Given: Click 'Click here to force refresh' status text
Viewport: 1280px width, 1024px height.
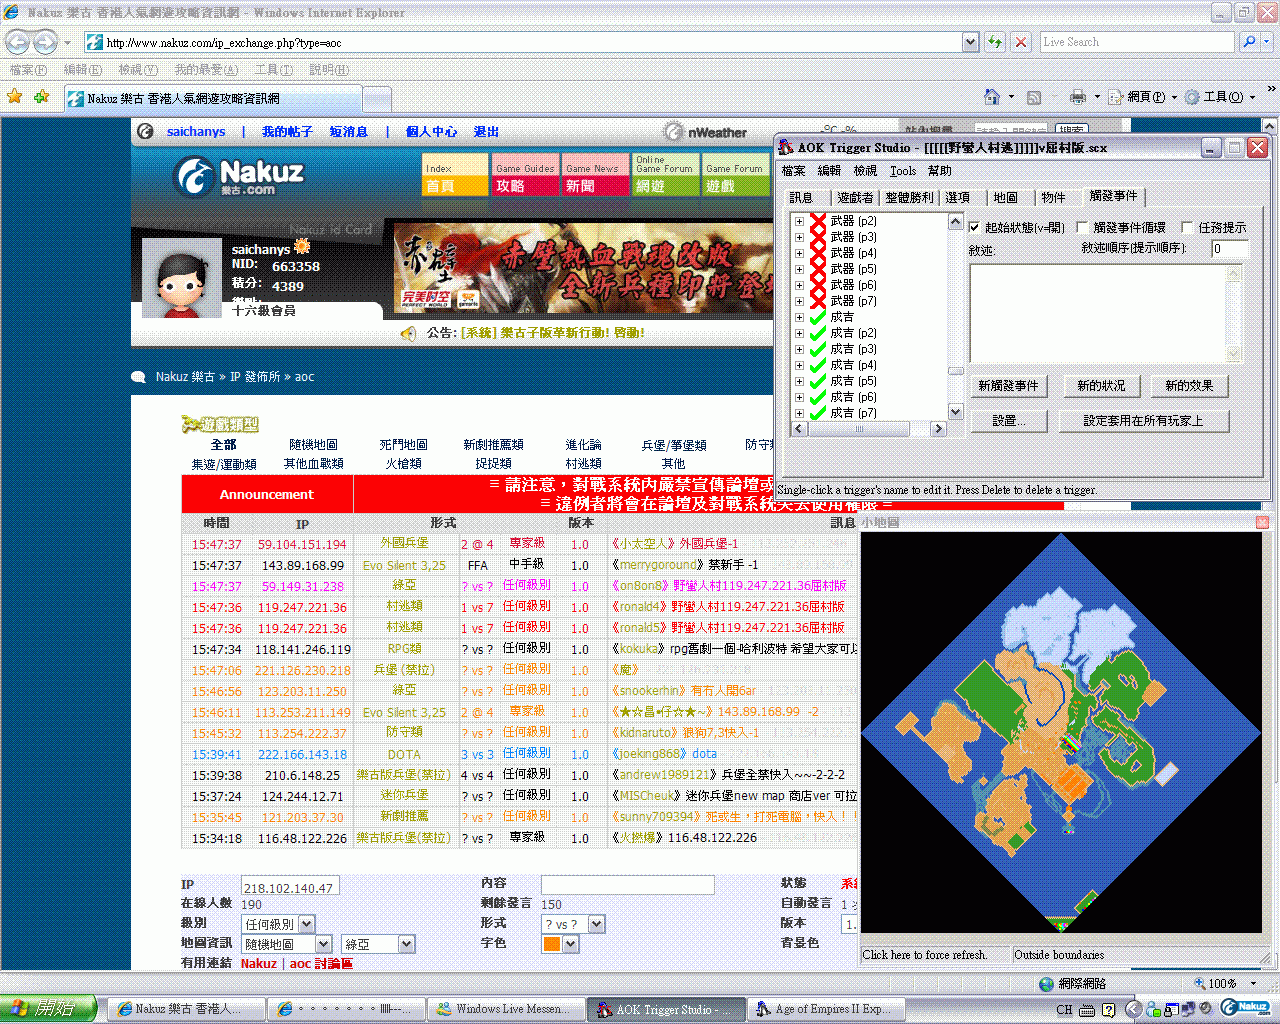Looking at the screenshot, I should [x=925, y=955].
